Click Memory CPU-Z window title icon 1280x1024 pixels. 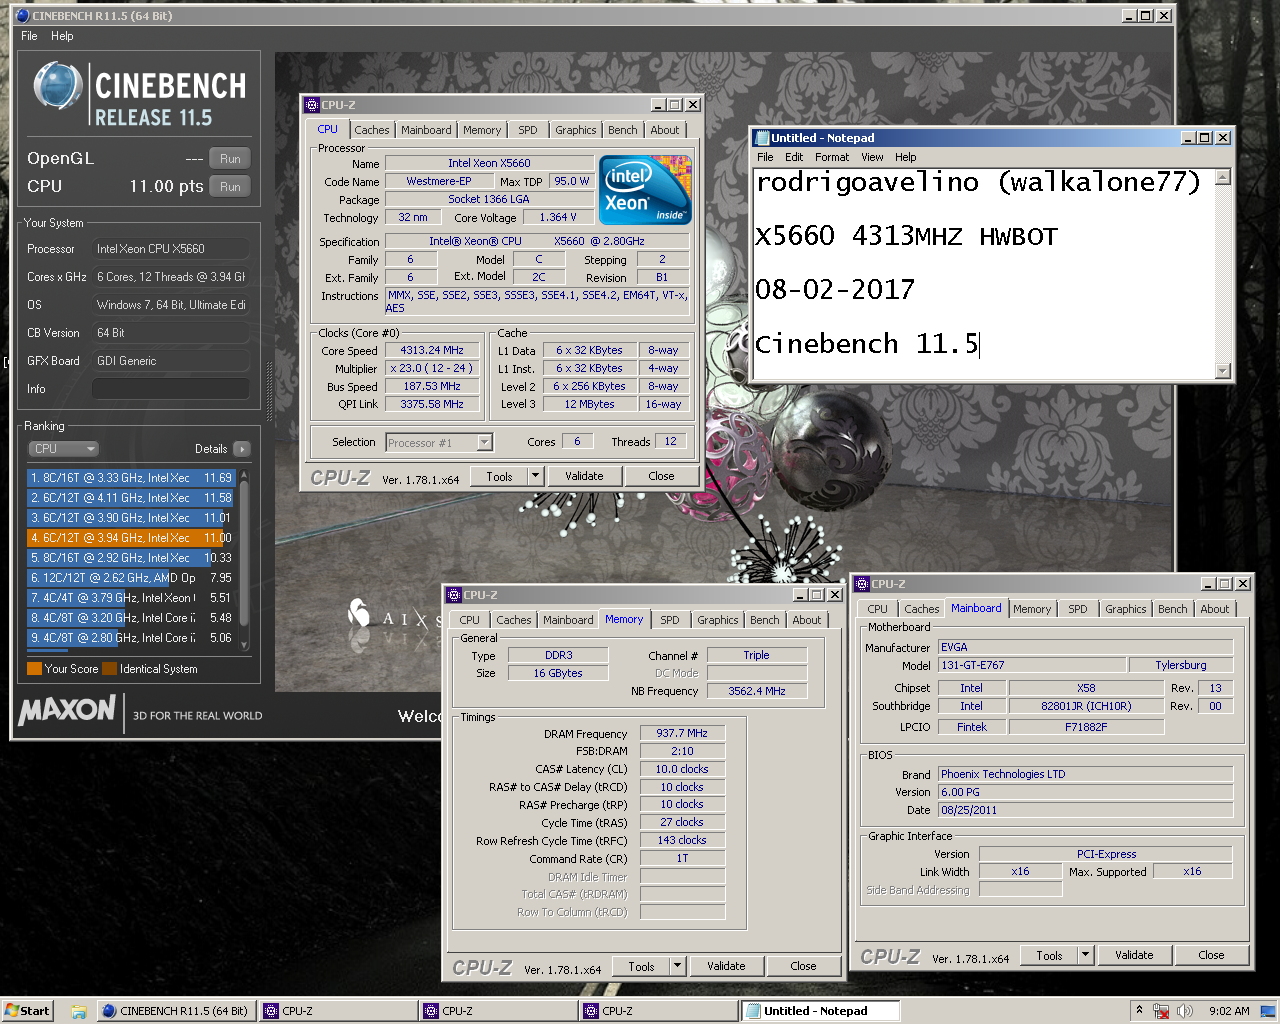pyautogui.click(x=454, y=595)
